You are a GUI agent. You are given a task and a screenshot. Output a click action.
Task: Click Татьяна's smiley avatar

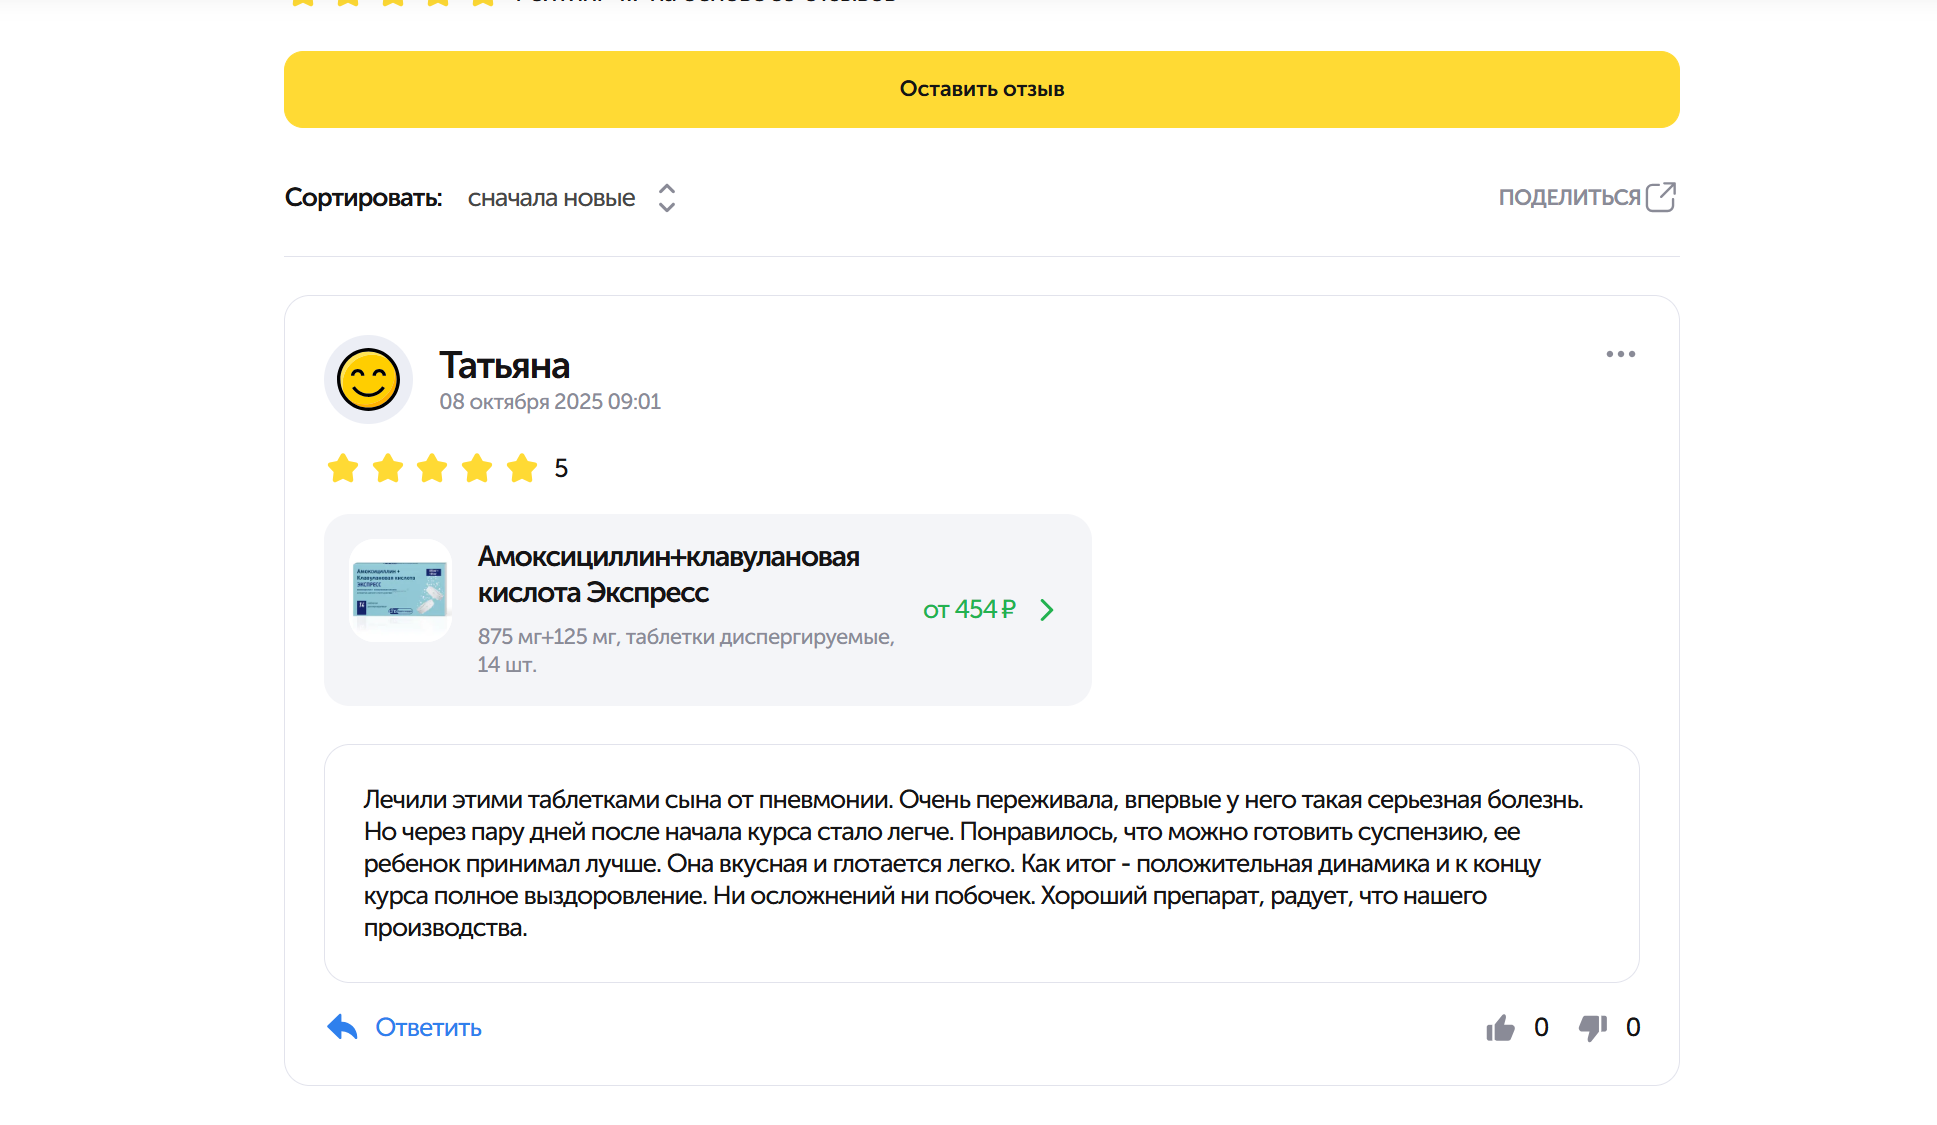pos(368,380)
